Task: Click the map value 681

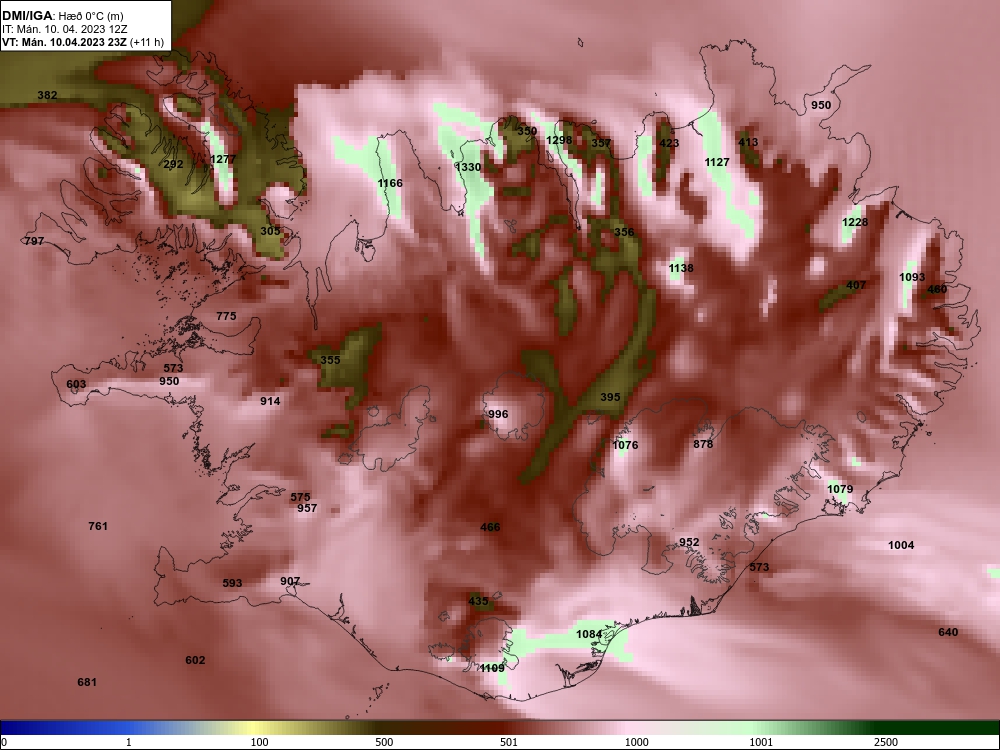Action: [87, 682]
